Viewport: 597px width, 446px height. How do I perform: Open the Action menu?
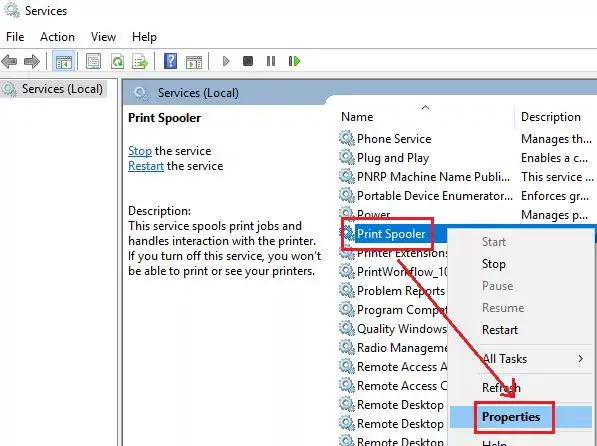(x=57, y=37)
